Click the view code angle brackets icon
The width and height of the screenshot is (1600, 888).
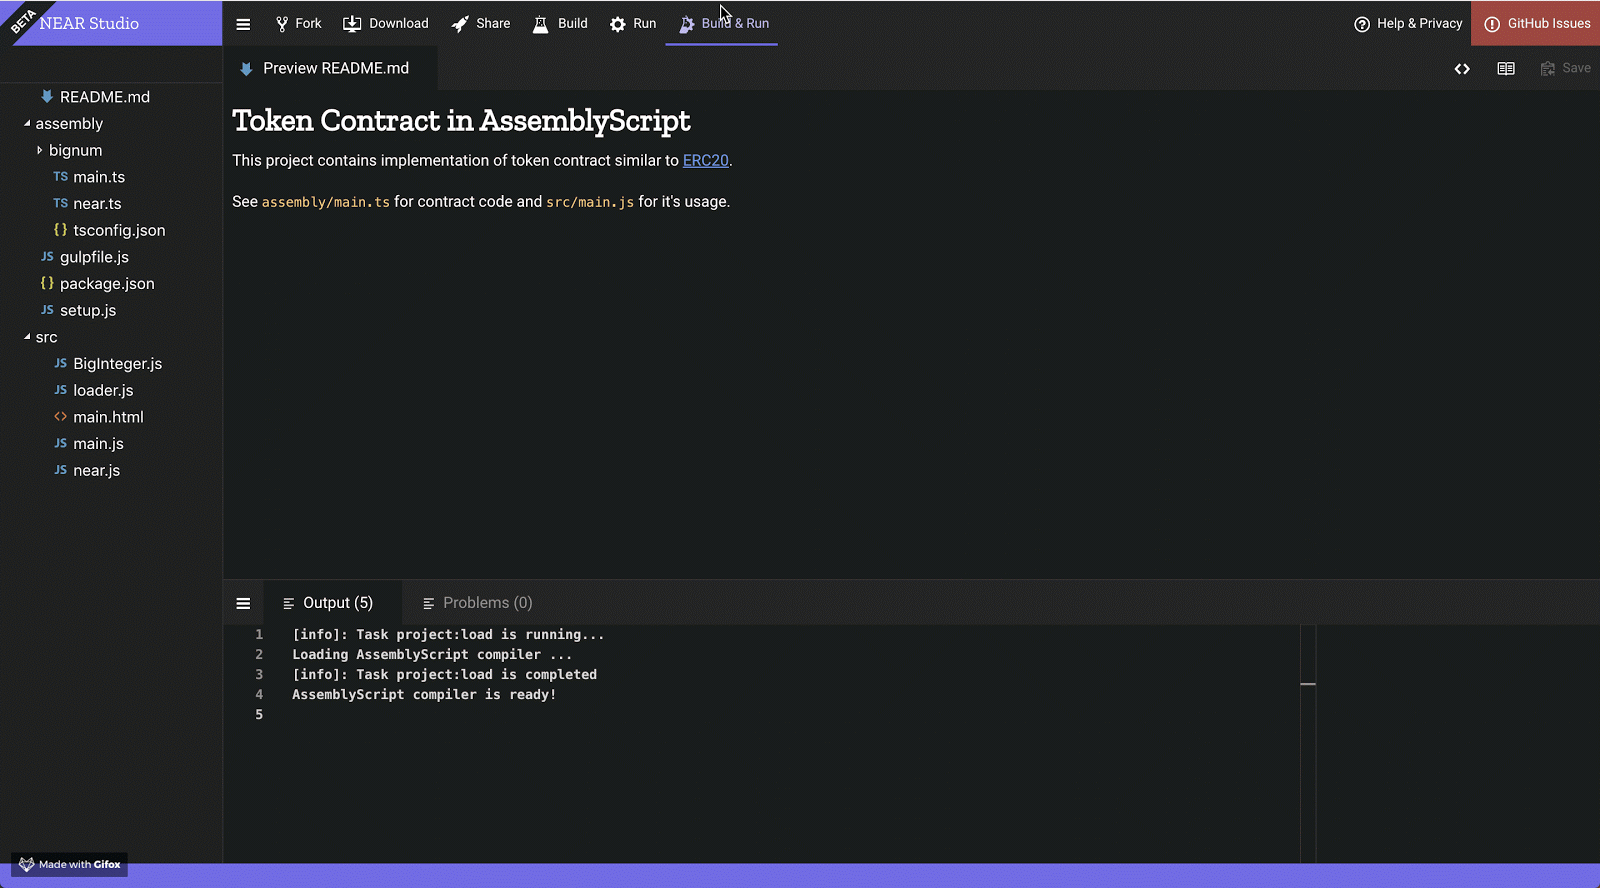(1462, 69)
